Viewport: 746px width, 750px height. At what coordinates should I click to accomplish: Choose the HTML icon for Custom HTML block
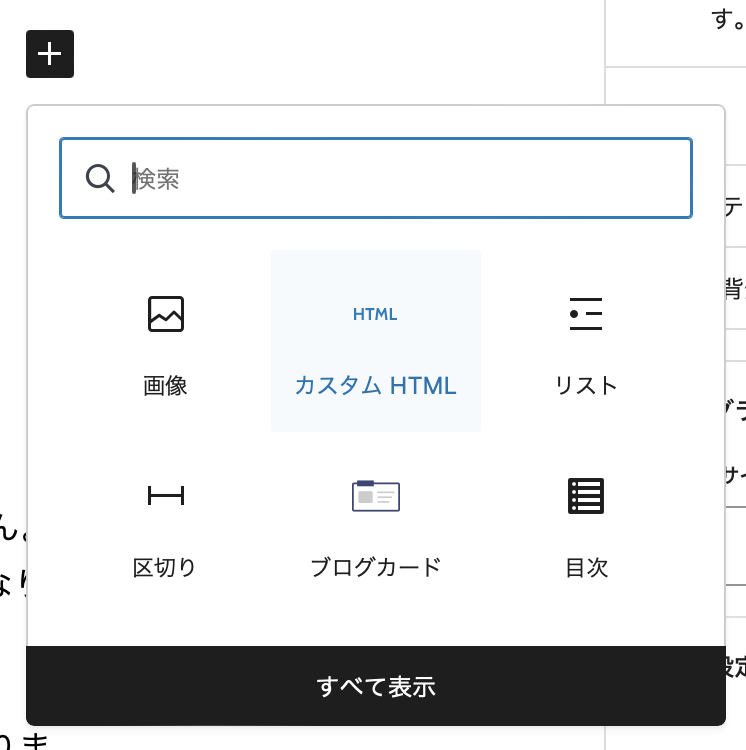[x=375, y=314]
